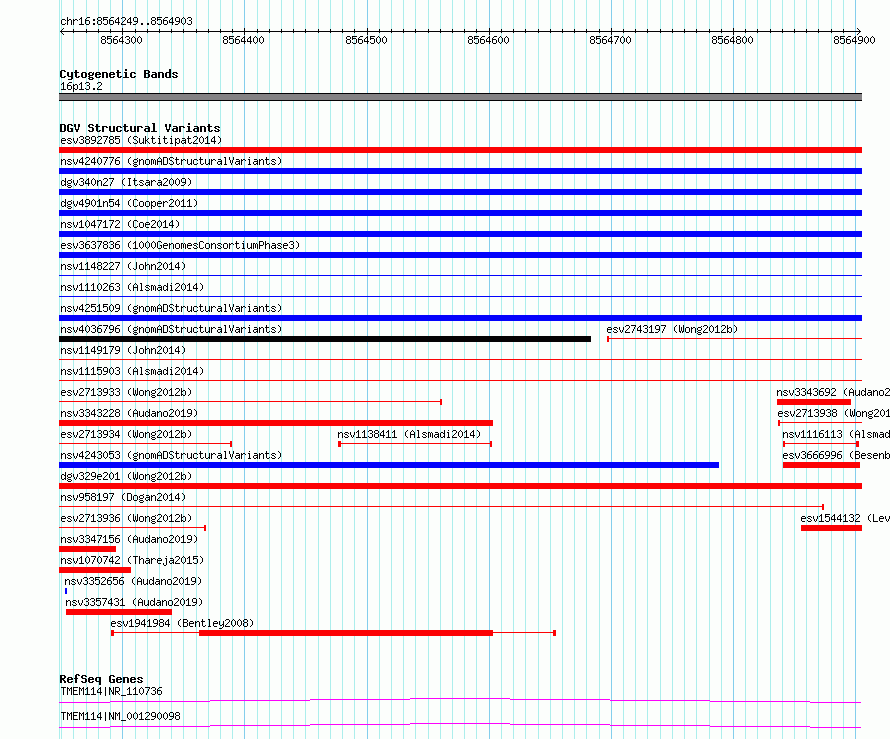Click the 16p13.2 cytogenetic band bar
890x739 pixels.
coord(460,97)
